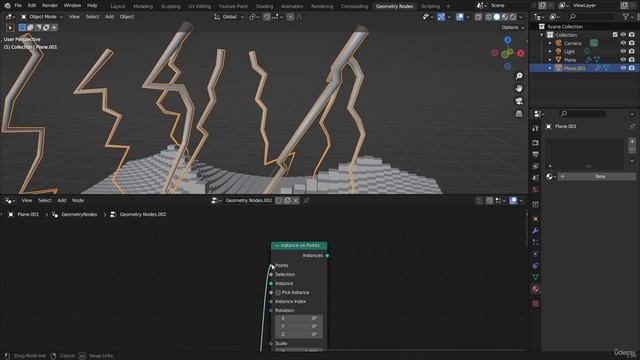Expand the viewport Options dropdown
The image size is (640, 360).
click(513, 27)
